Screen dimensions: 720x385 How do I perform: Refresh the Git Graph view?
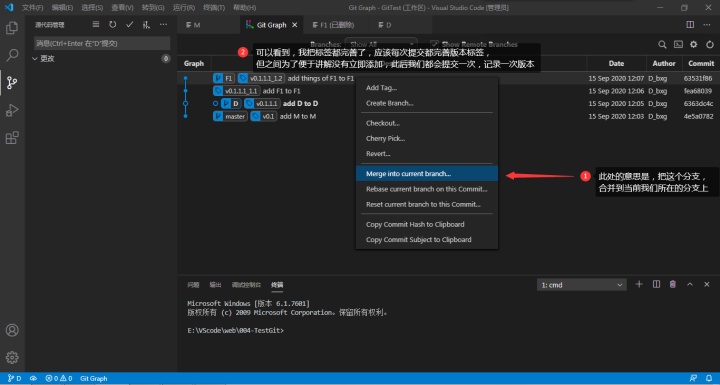click(709, 45)
